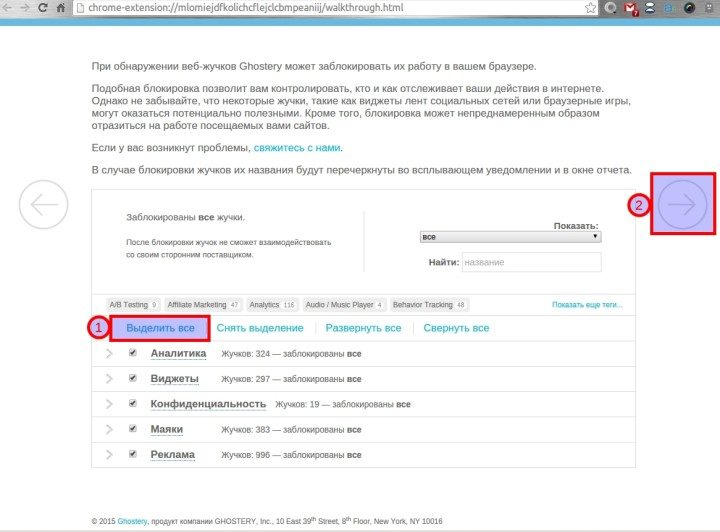The width and height of the screenshot is (720, 532).
Task: Click the browser back arrow
Action: pos(8,8)
